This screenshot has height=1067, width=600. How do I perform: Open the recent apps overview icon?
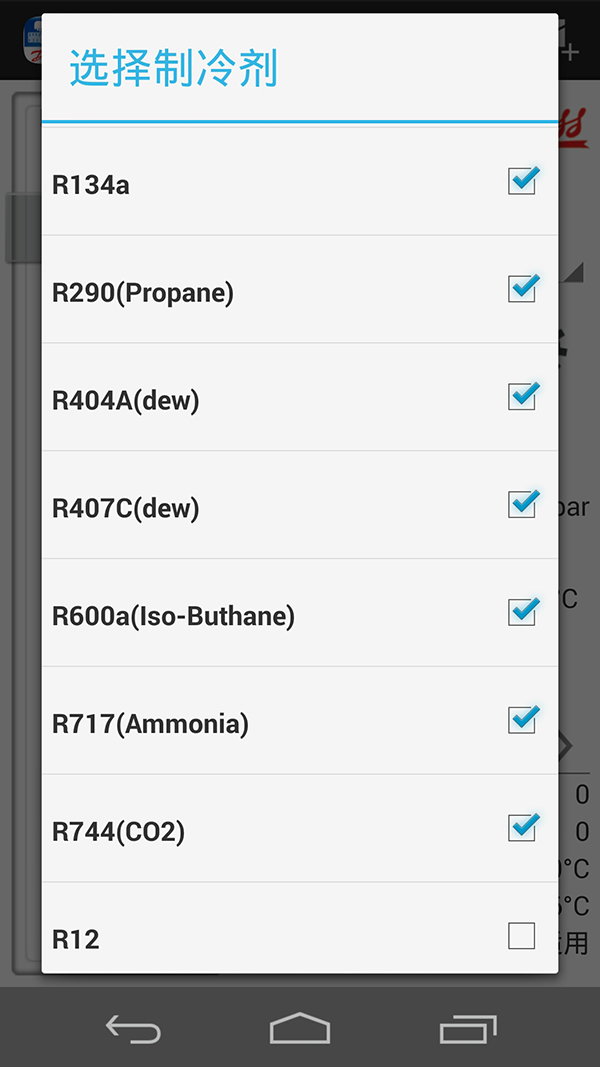[467, 1028]
